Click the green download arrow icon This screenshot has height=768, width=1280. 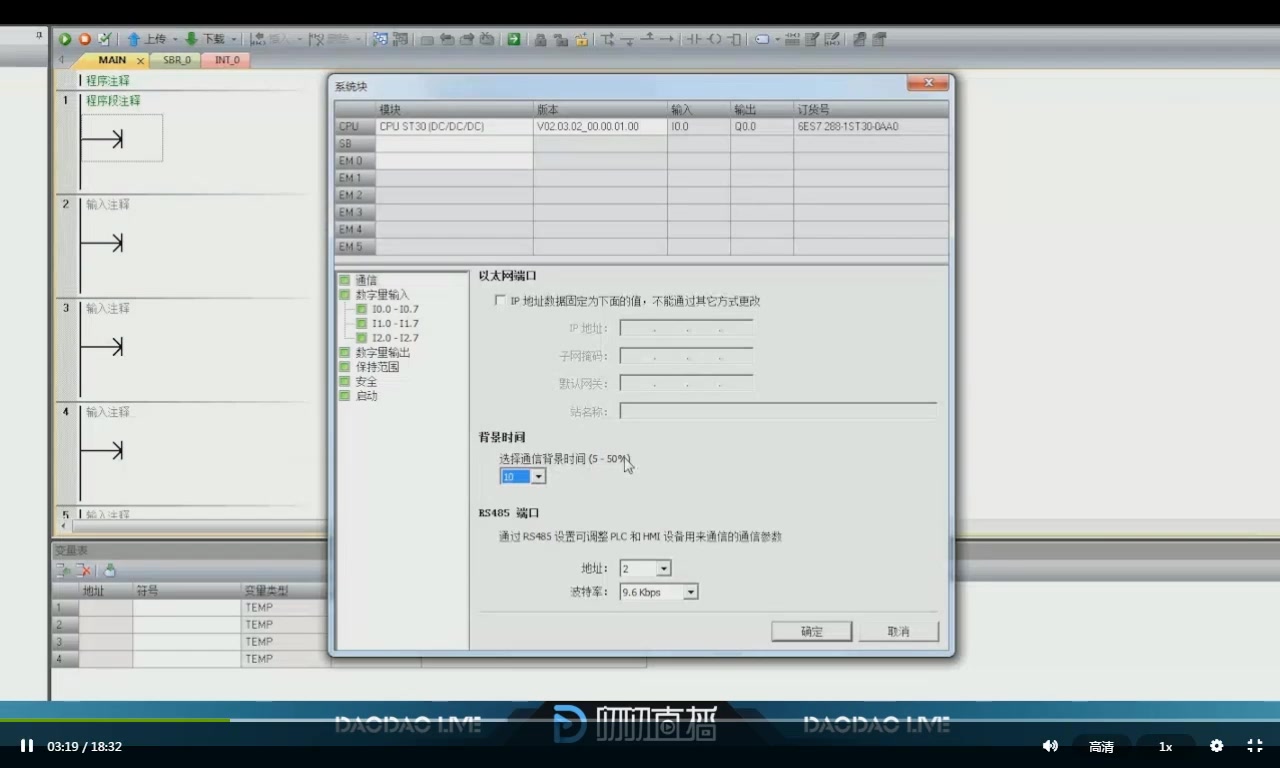[x=191, y=39]
